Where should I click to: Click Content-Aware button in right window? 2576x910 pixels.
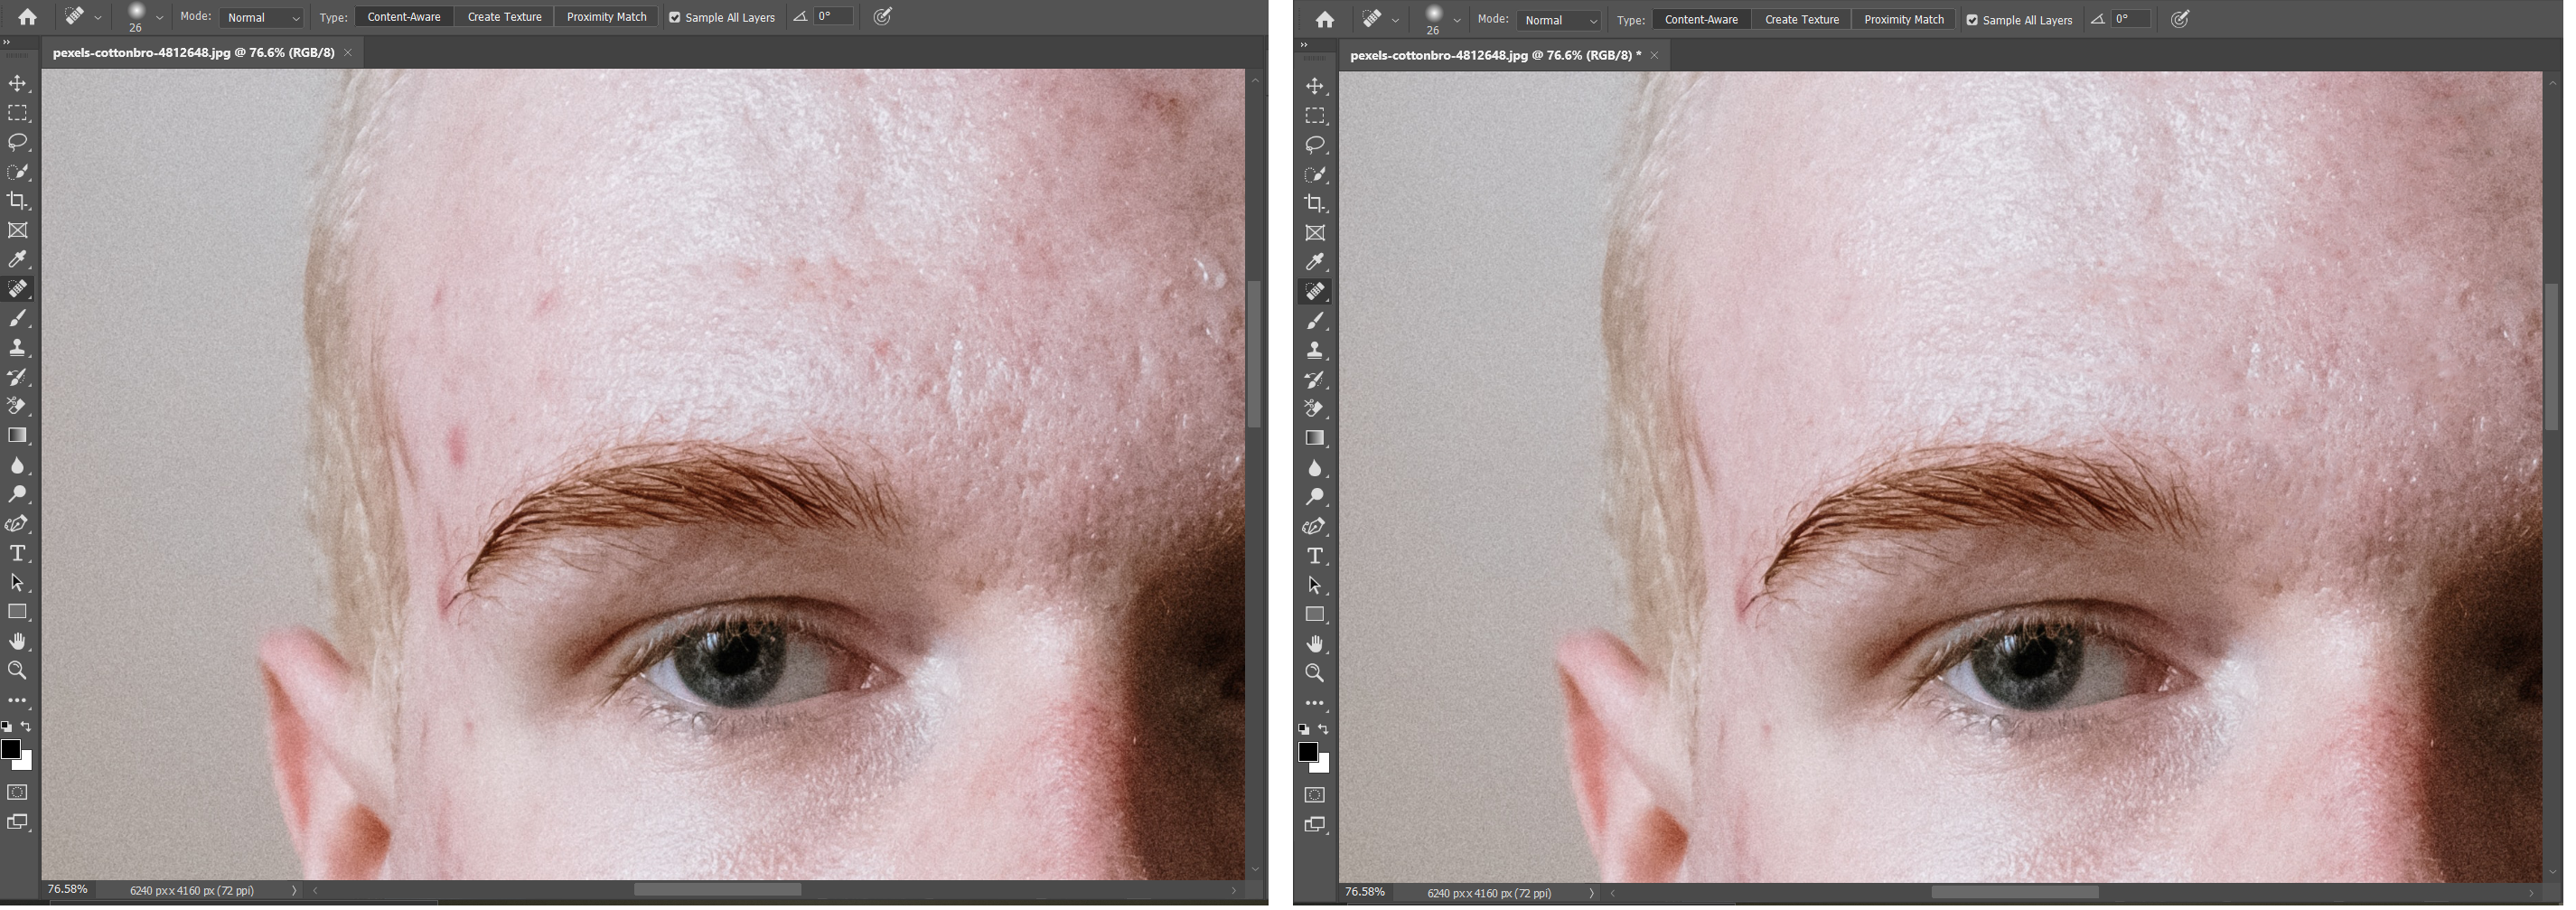1700,19
